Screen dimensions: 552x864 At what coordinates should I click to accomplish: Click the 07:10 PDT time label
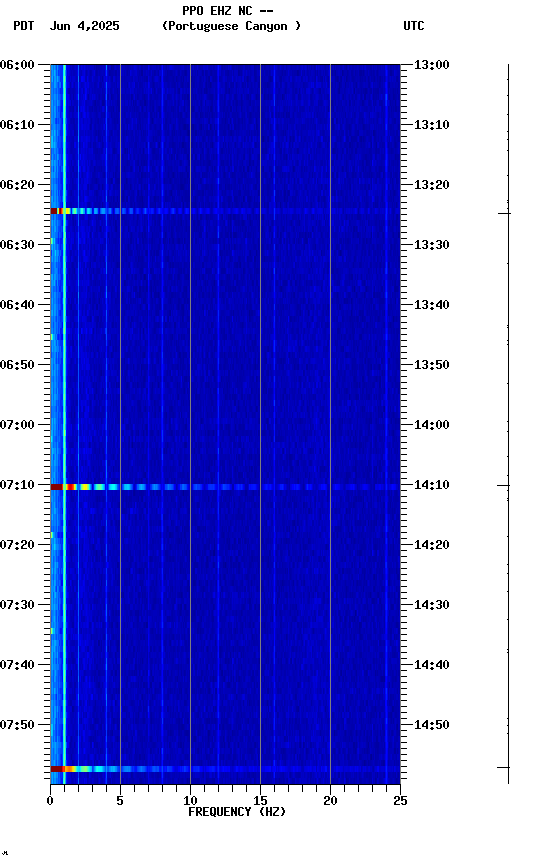(x=17, y=485)
